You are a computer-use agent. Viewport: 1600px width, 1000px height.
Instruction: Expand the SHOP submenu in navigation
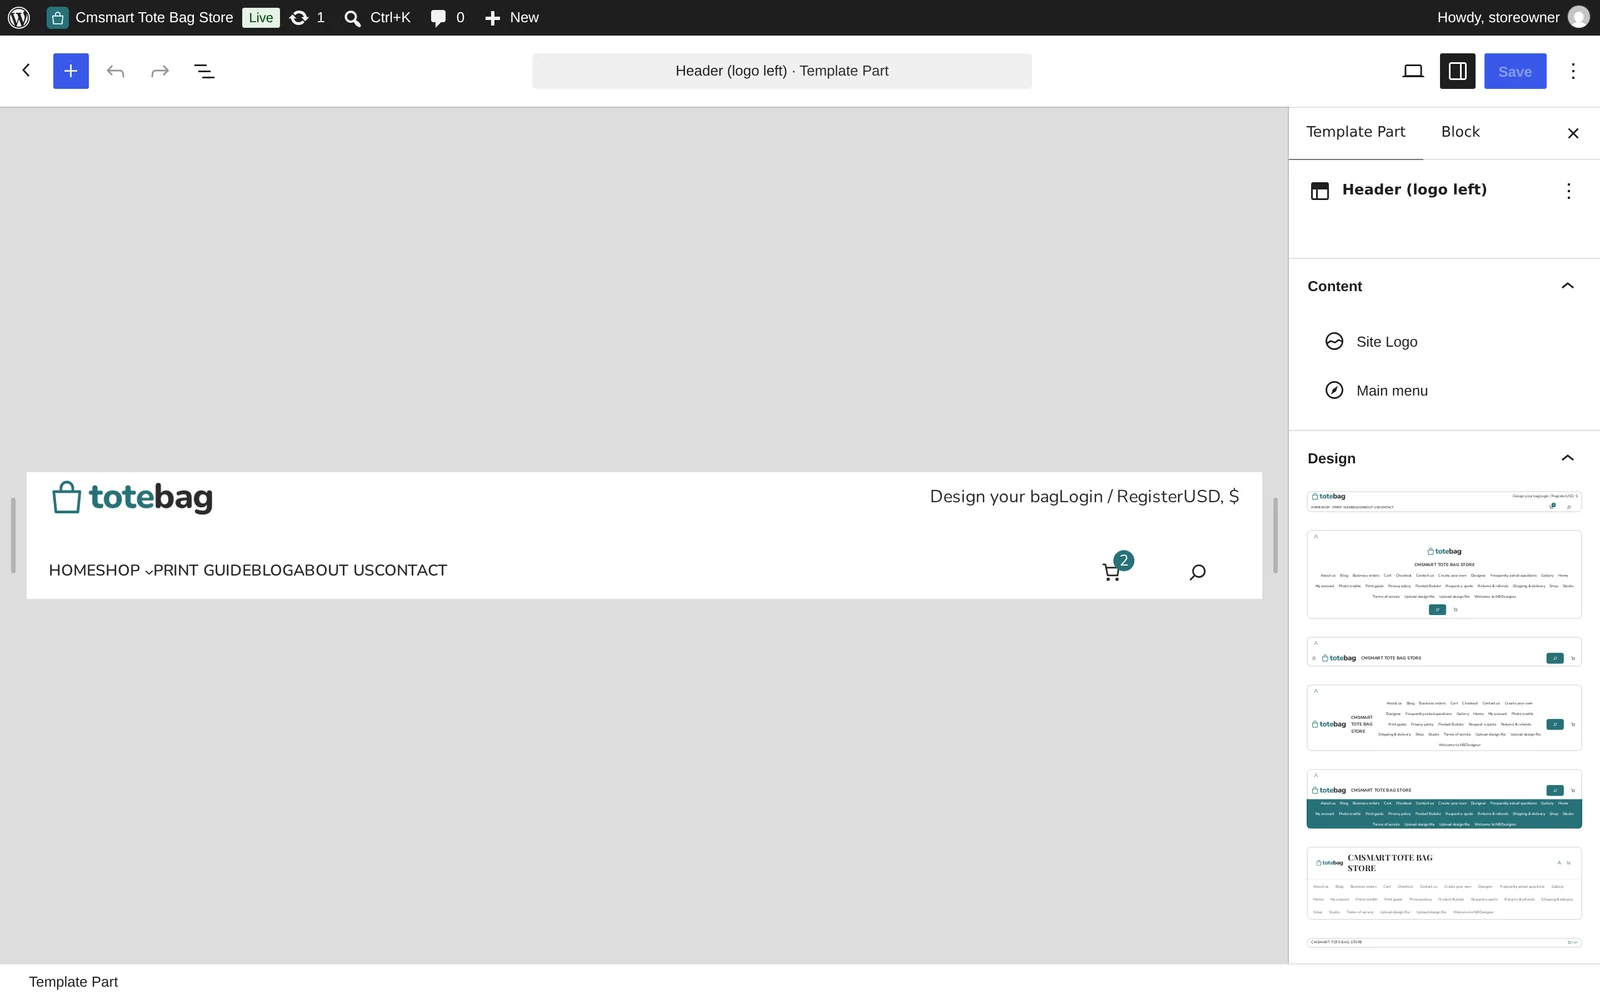pyautogui.click(x=149, y=571)
